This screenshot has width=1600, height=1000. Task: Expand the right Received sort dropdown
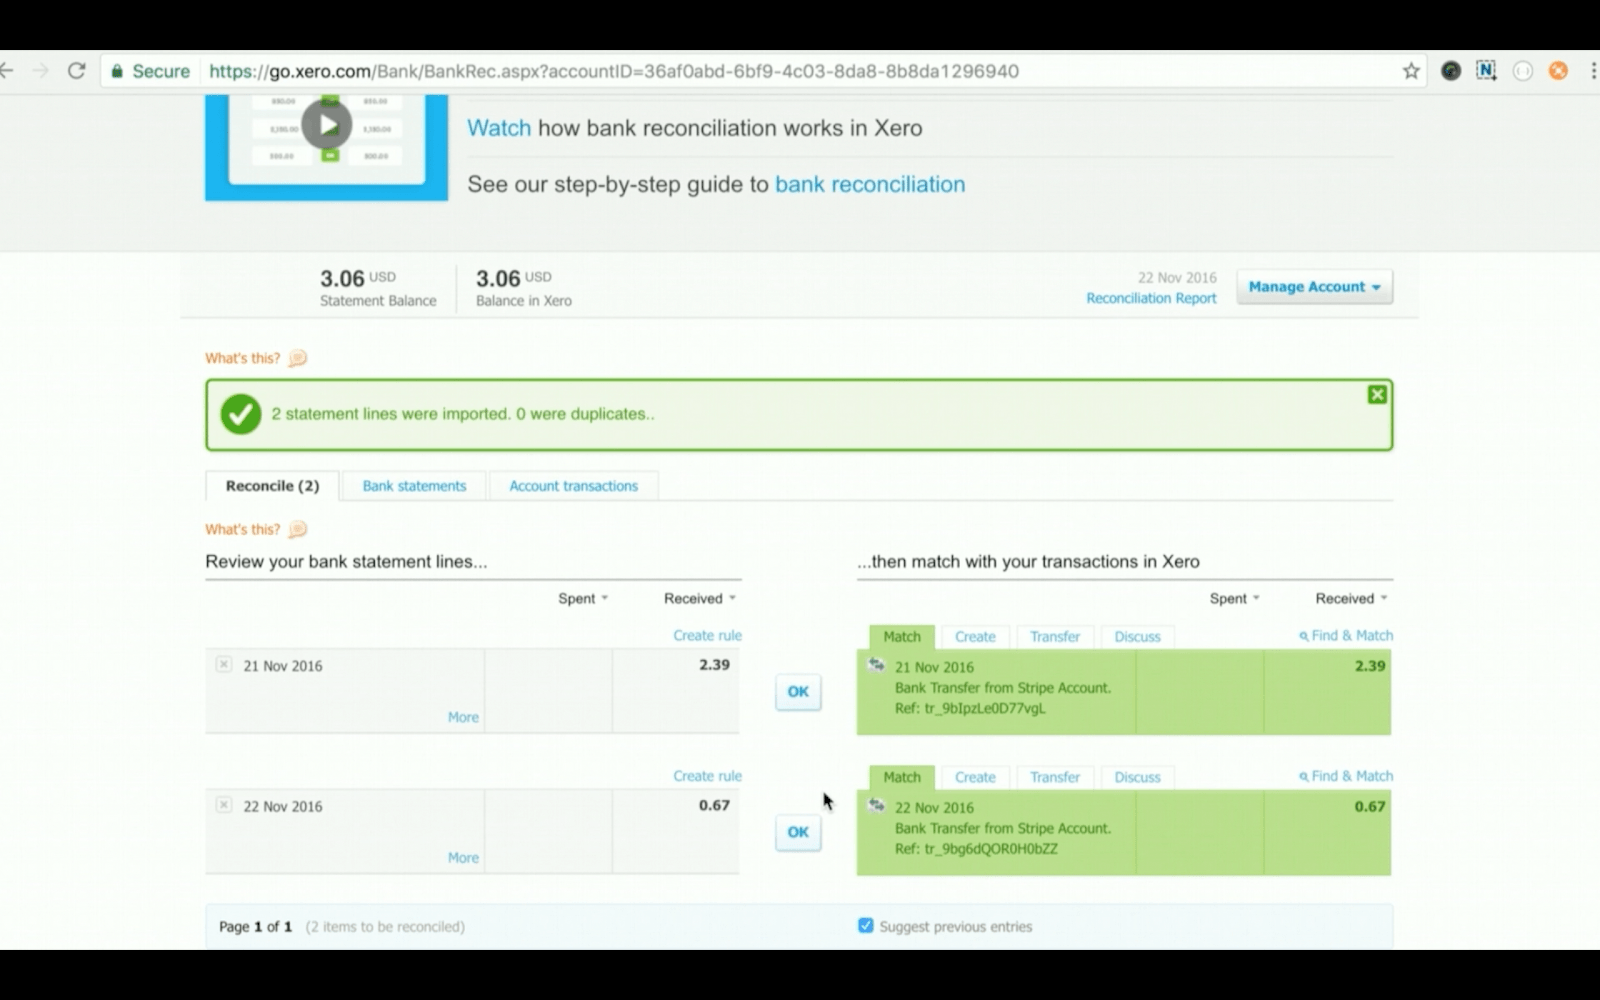click(1351, 598)
